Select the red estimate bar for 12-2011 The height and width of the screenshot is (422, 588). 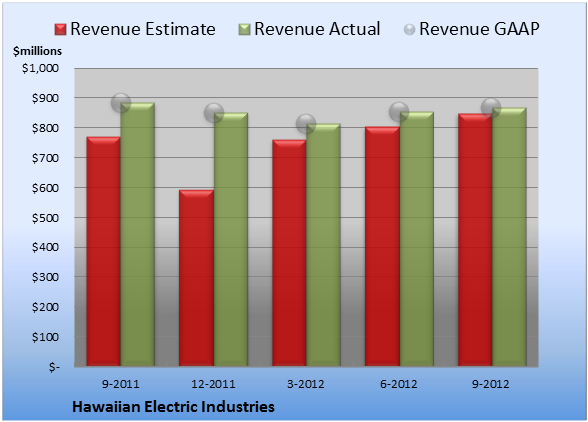pos(196,278)
